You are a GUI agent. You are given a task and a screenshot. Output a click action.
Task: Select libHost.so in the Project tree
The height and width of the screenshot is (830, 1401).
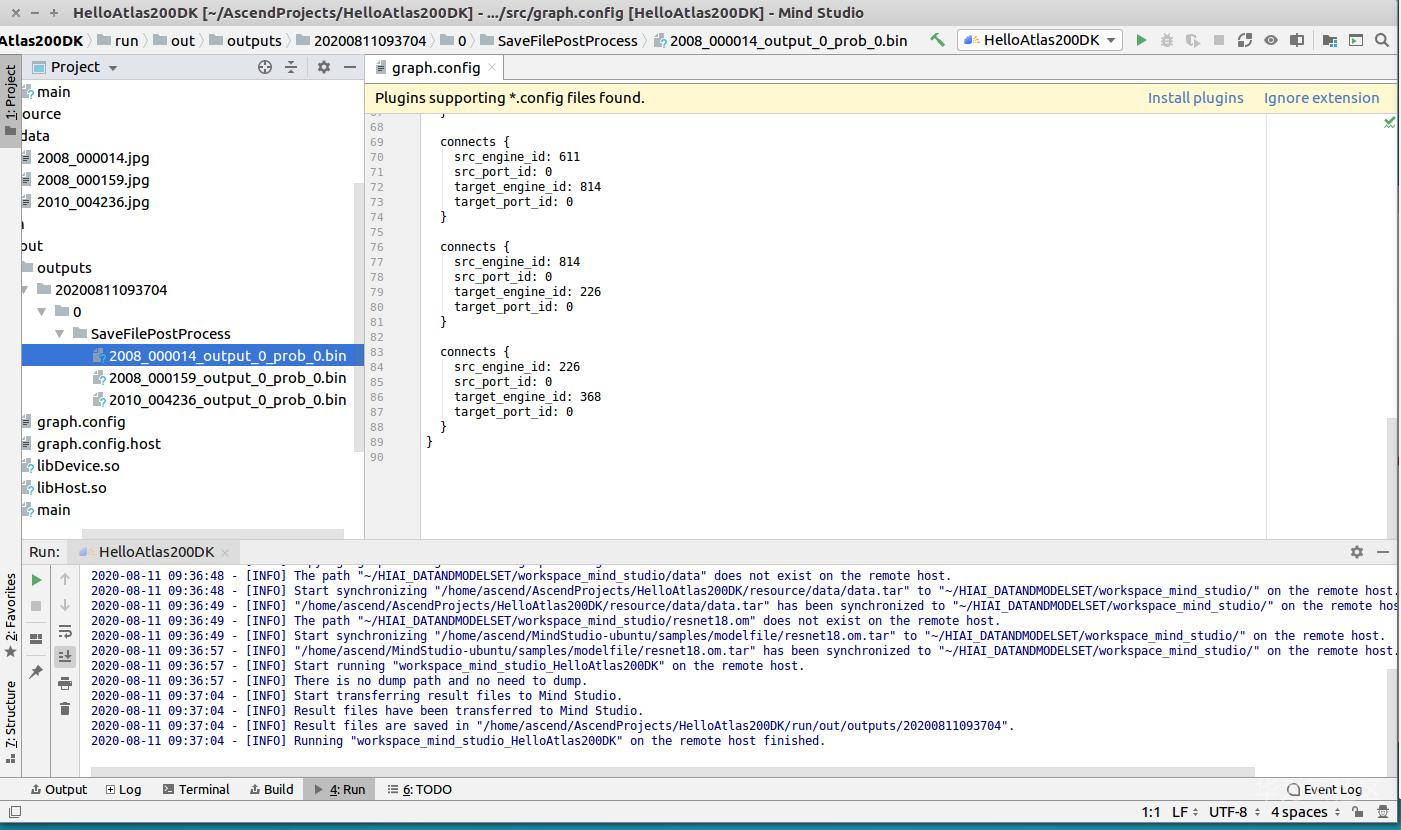point(72,488)
